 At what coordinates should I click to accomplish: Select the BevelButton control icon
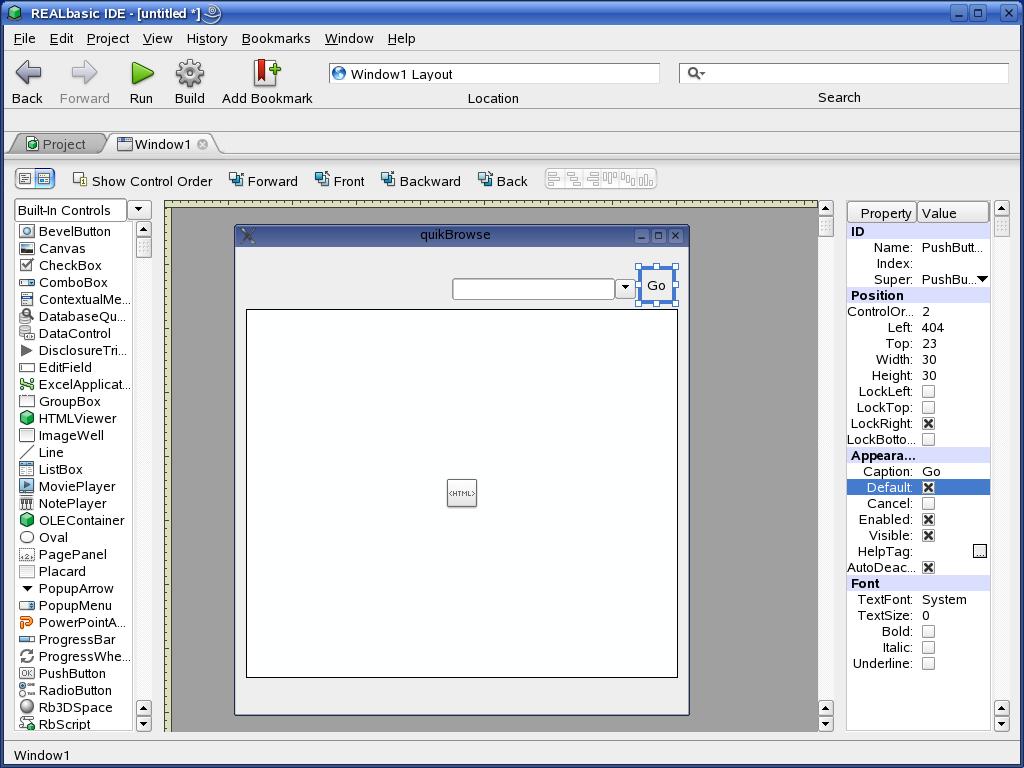[x=27, y=231]
